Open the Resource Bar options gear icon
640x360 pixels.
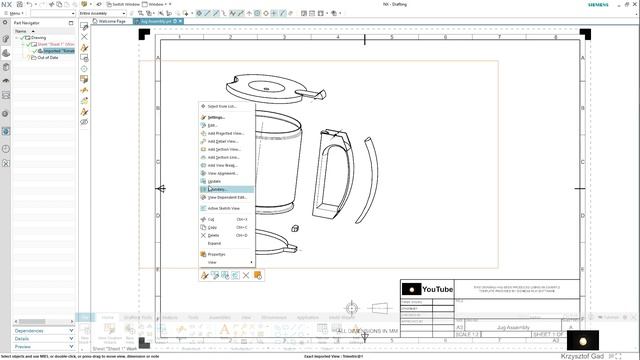pos(5,23)
